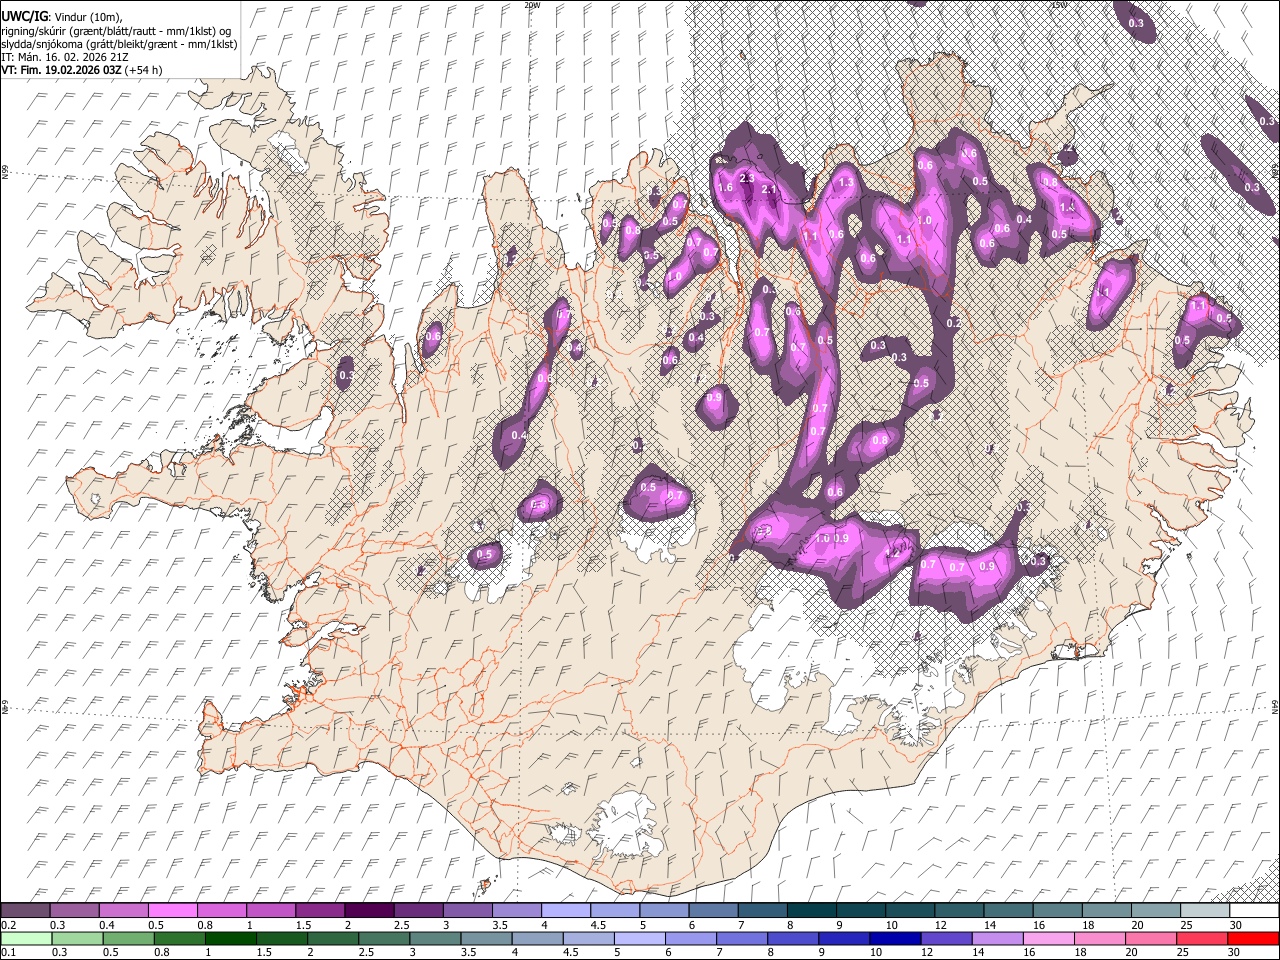The height and width of the screenshot is (960, 1280).
Task: Click the 15W longitude label at the top edge
Action: [x=1059, y=5]
